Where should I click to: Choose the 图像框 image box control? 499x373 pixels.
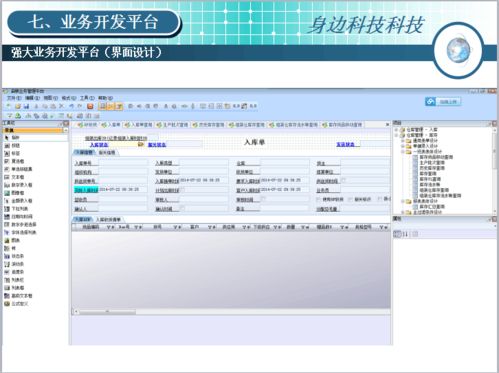15,193
